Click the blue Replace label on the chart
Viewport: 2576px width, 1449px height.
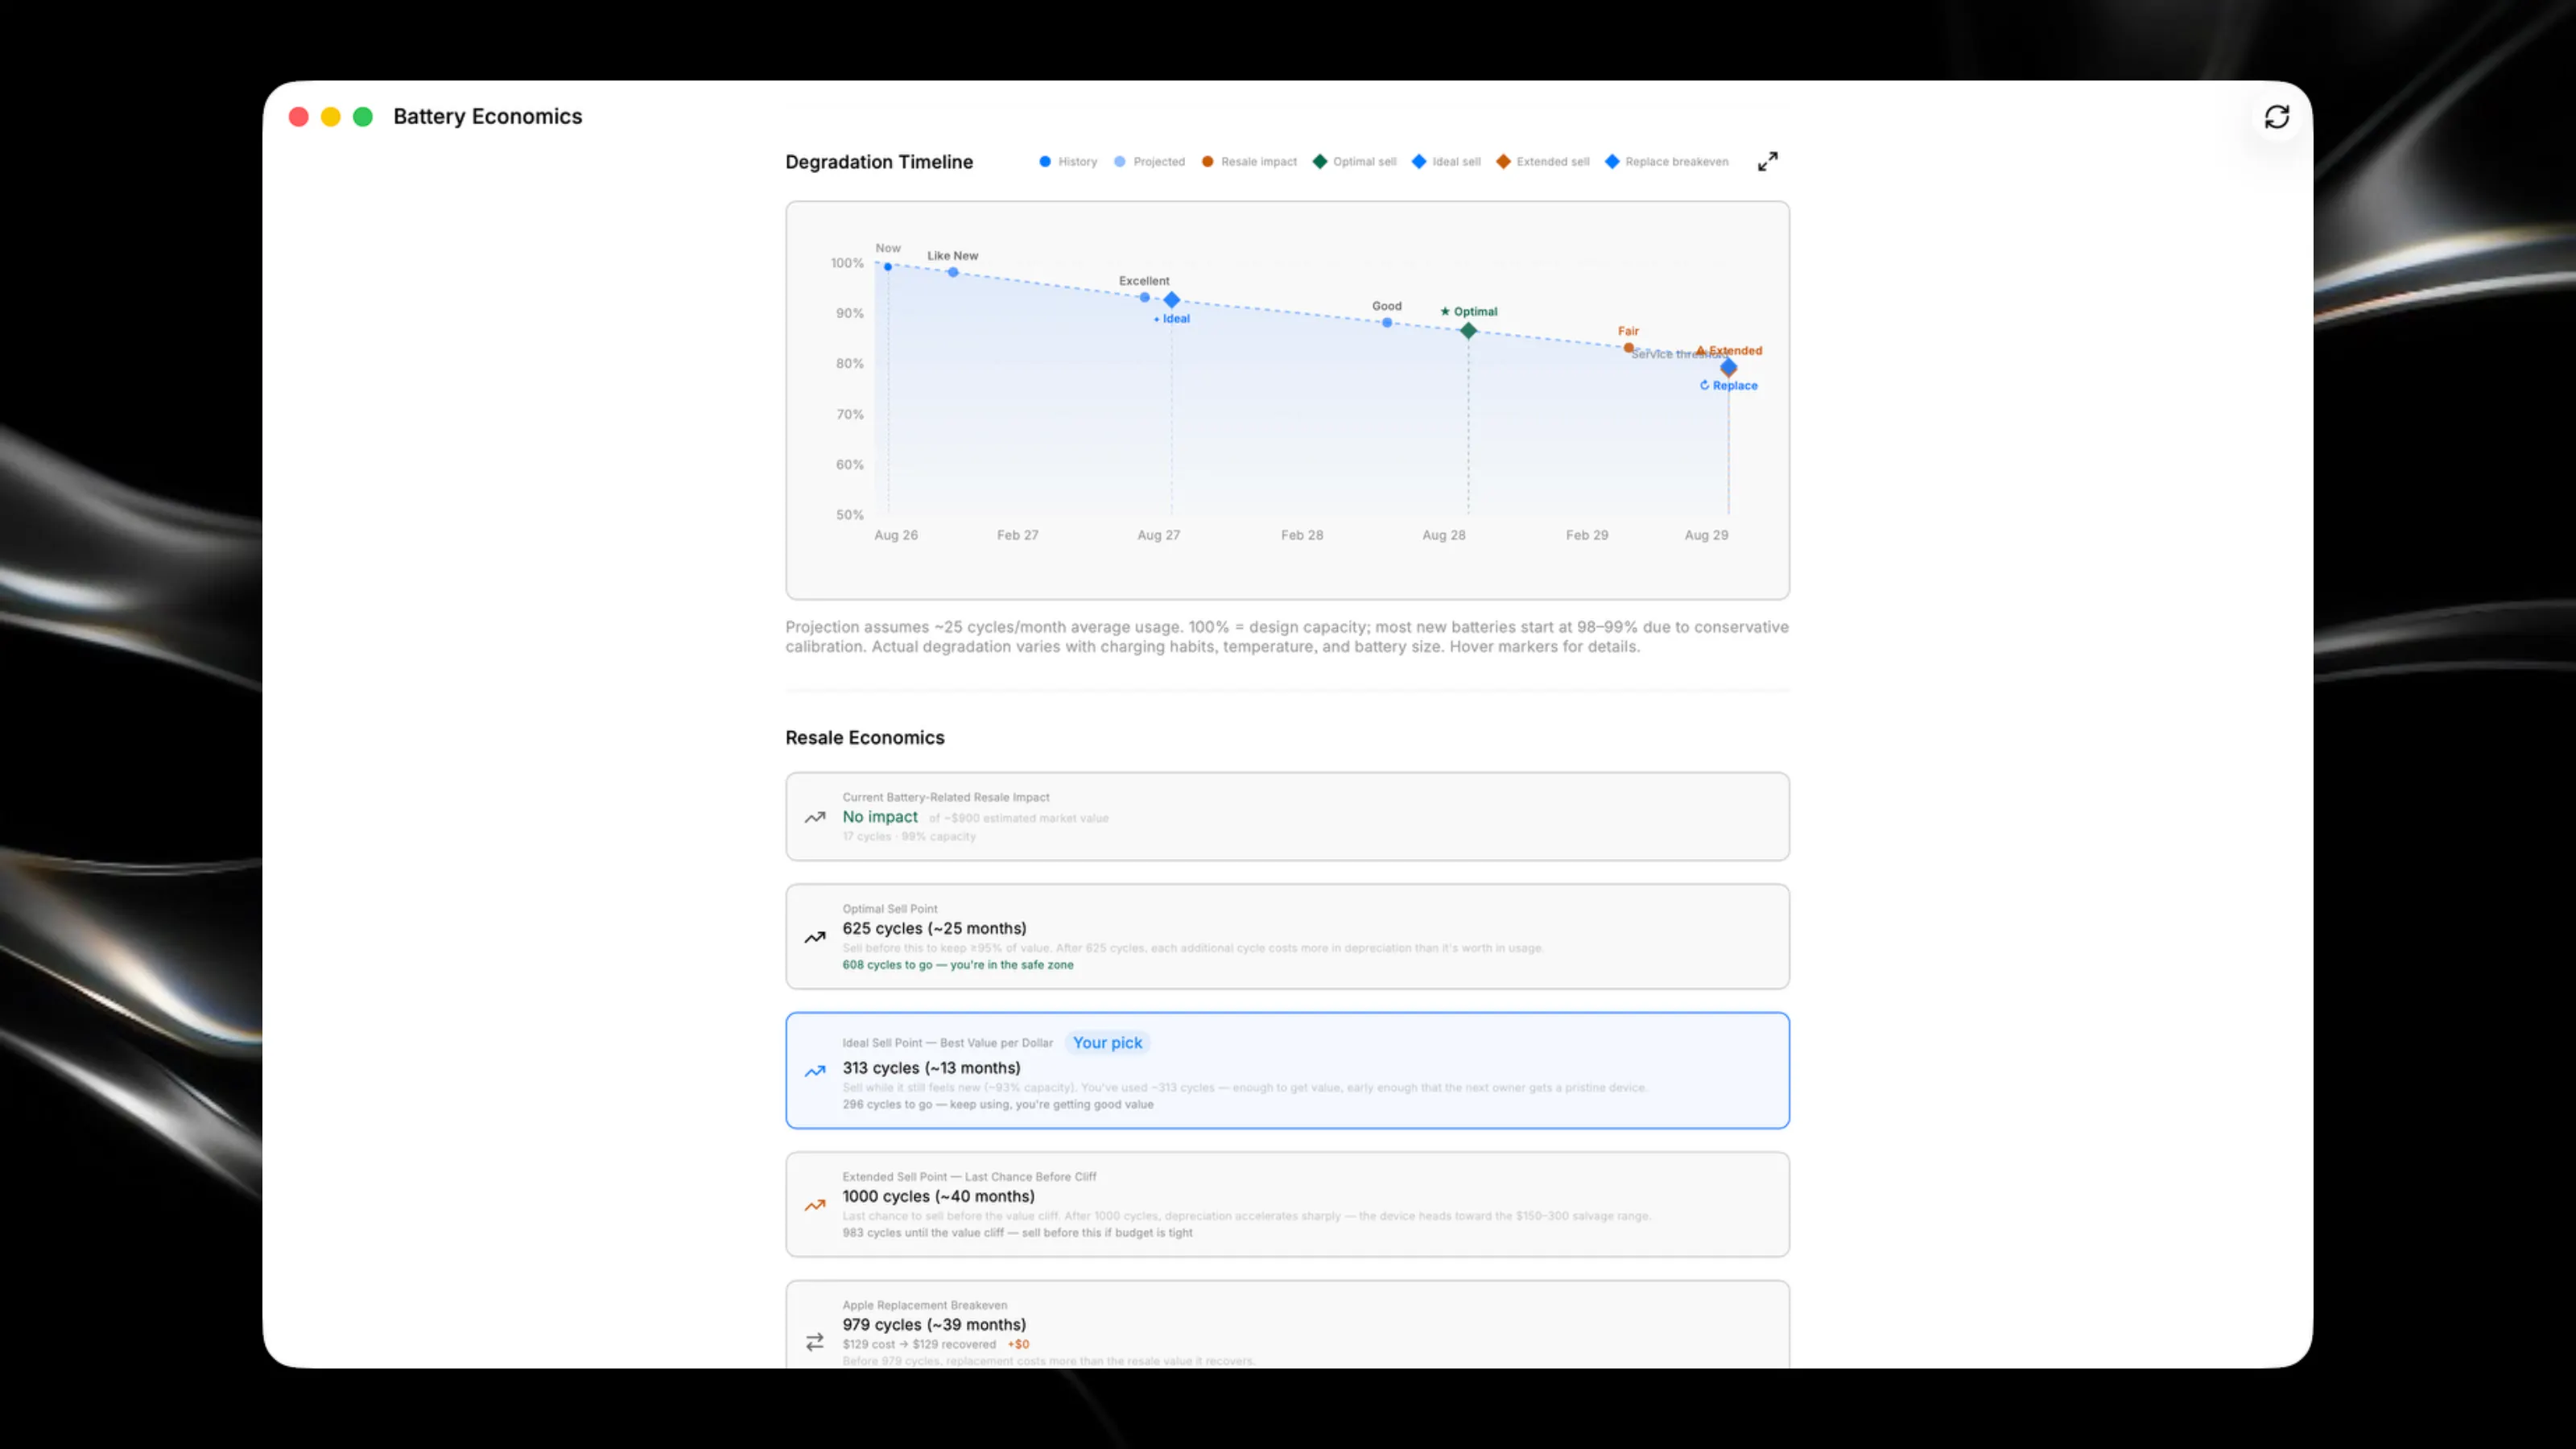tap(1729, 386)
